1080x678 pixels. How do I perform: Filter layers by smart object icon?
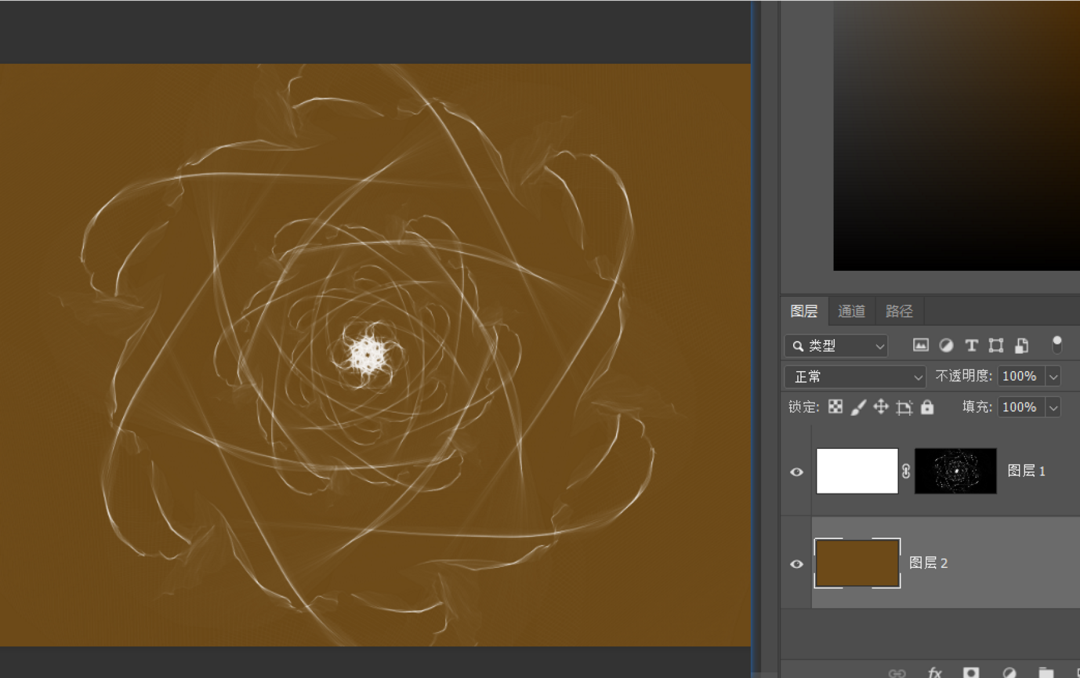(x=1022, y=345)
